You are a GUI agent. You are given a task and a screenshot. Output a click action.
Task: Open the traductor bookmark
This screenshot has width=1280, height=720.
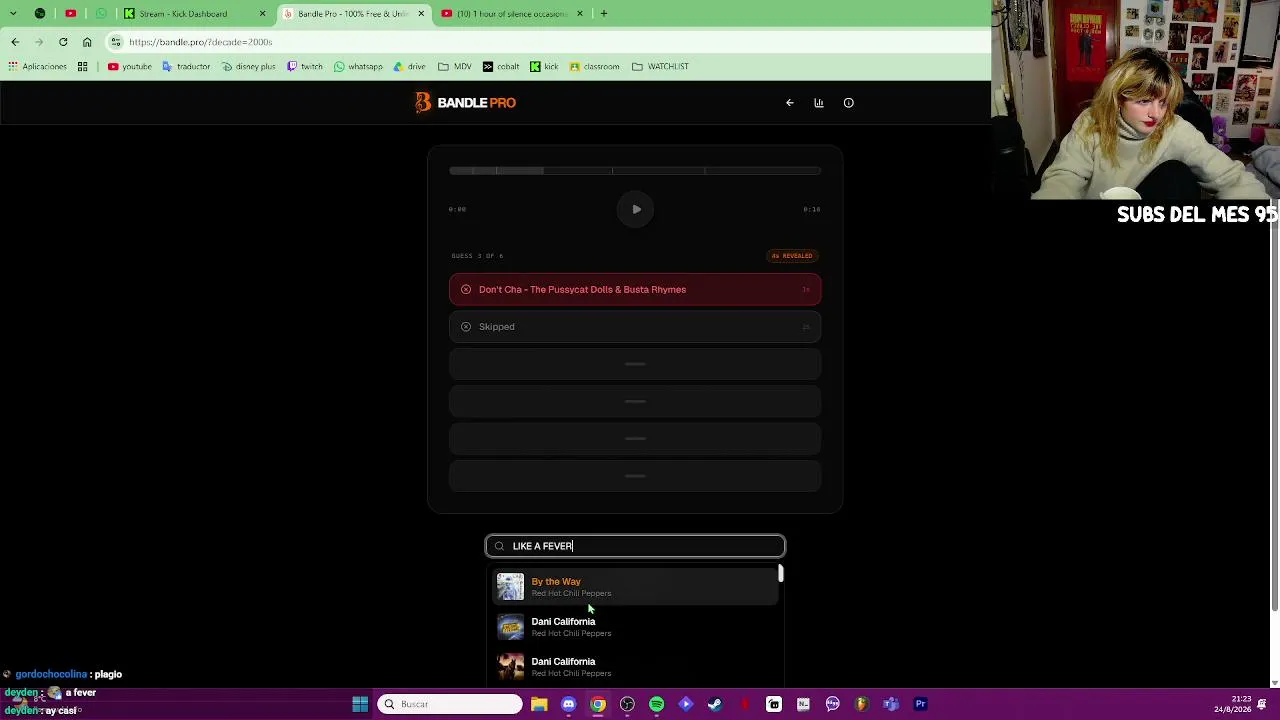[186, 67]
